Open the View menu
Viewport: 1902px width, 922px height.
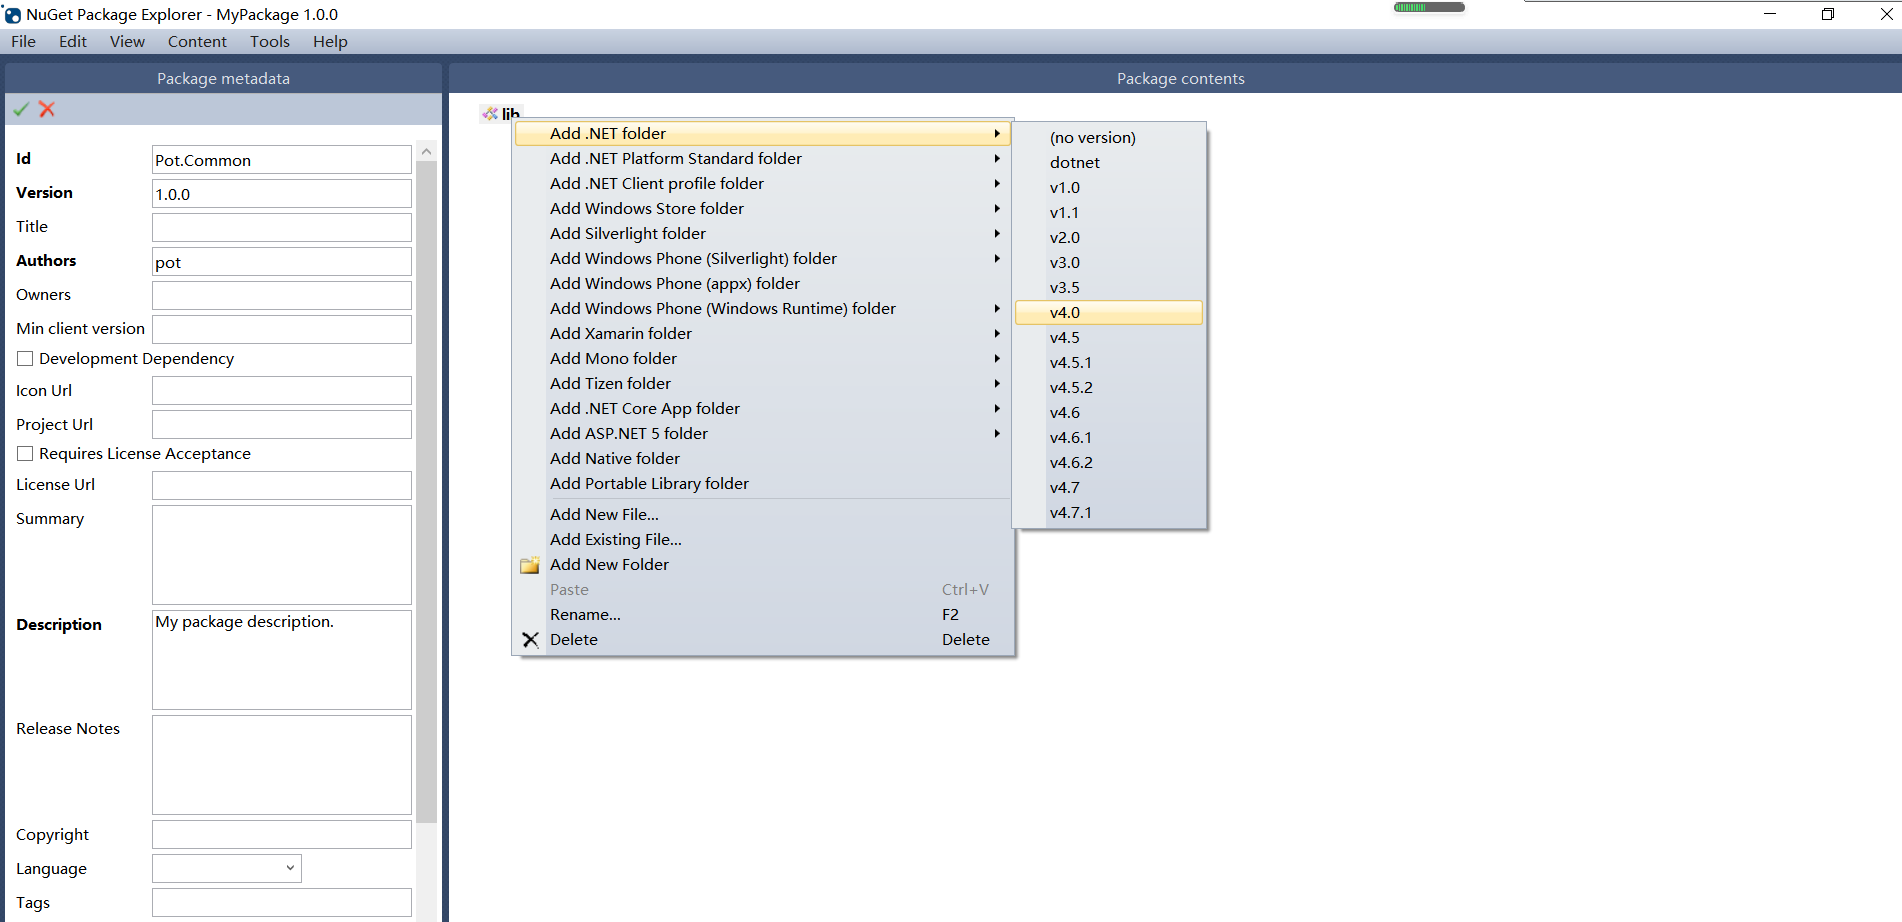[x=128, y=42]
